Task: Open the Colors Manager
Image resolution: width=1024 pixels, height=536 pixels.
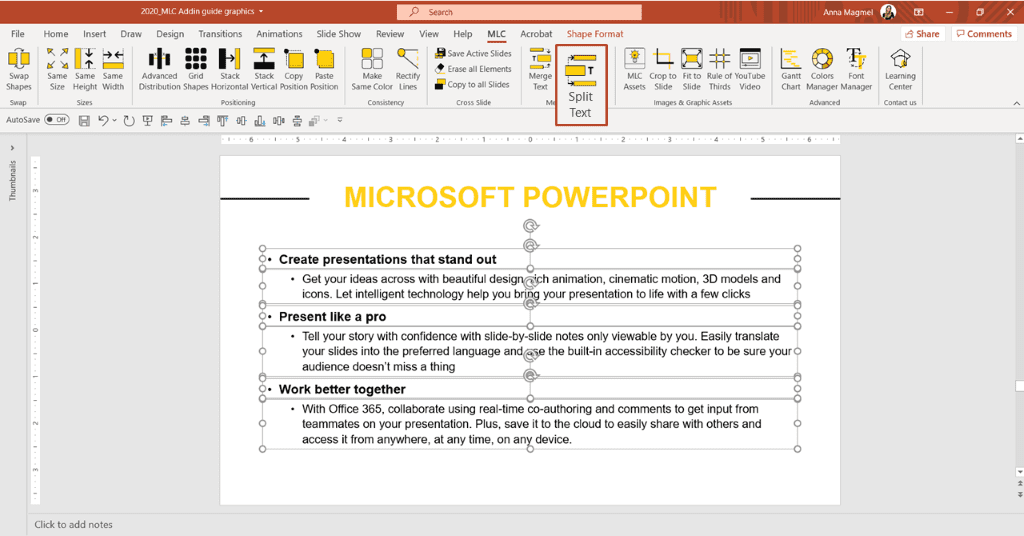Action: point(822,69)
